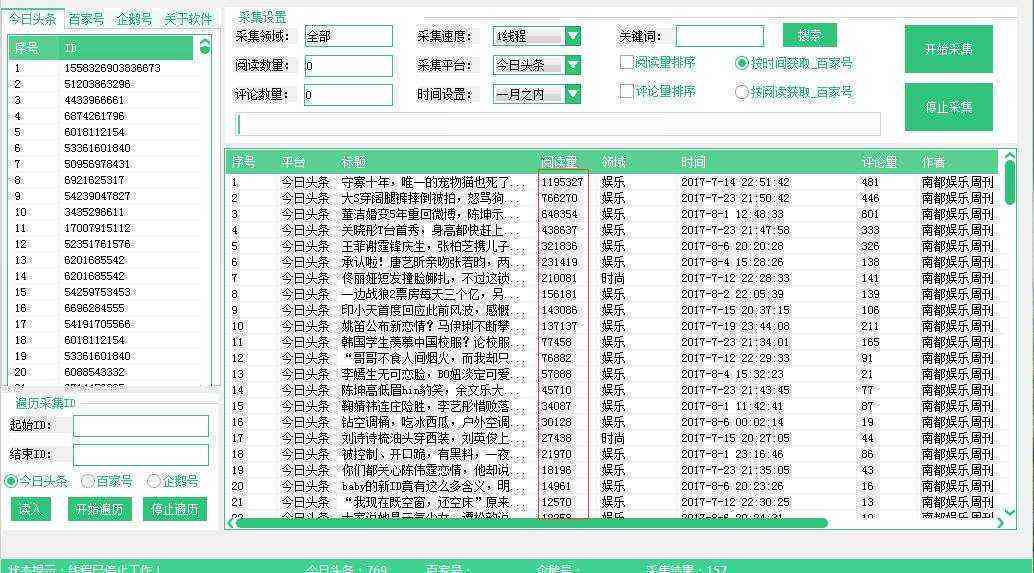Focus the 起始ID input field
The image size is (1034, 573).
(x=140, y=426)
